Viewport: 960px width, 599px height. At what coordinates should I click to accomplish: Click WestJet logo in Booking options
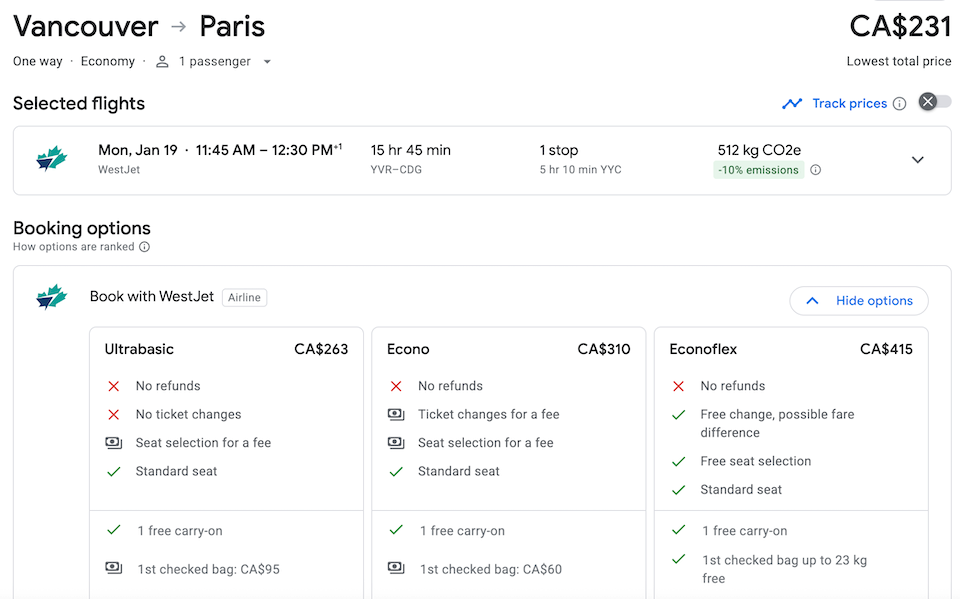[51, 297]
